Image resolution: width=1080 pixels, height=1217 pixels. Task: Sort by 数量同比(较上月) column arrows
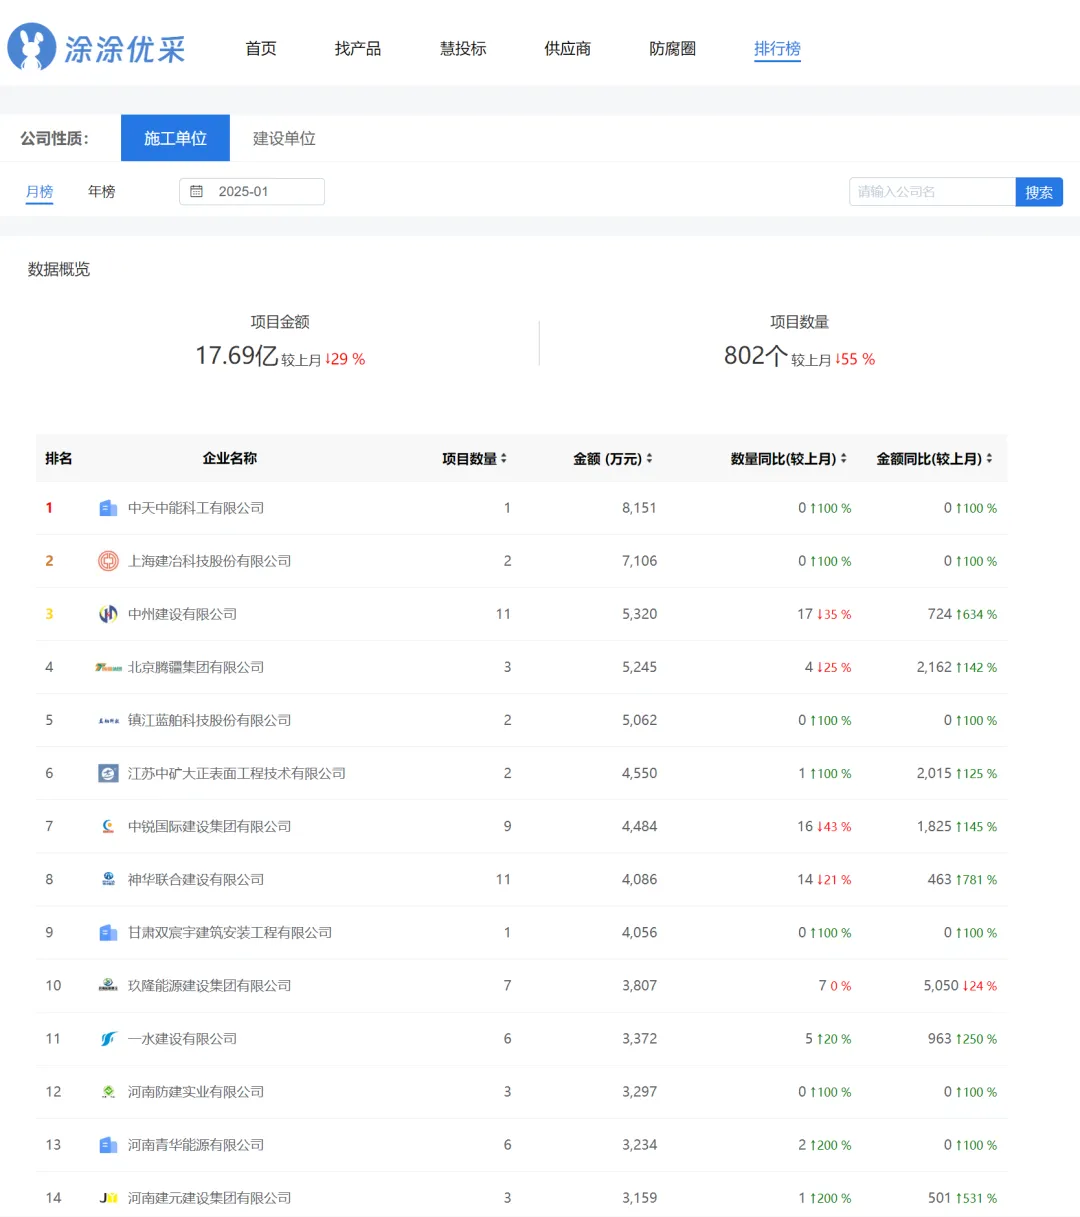(843, 458)
